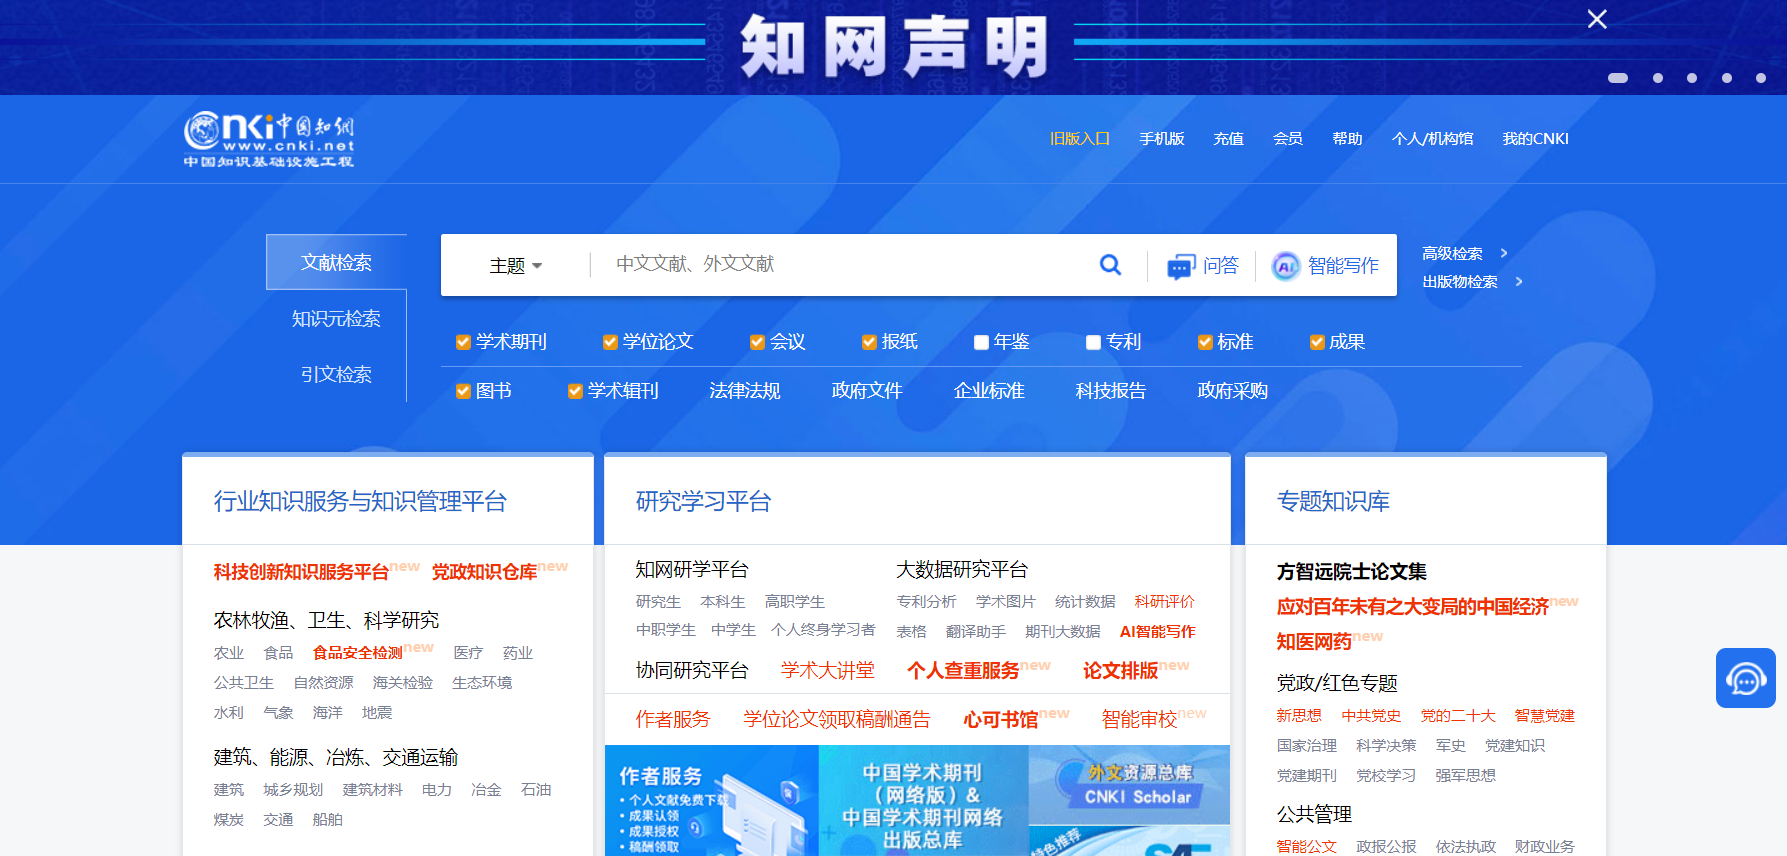Open 党政知识仓库 link
The height and width of the screenshot is (856, 1787).
tap(485, 572)
